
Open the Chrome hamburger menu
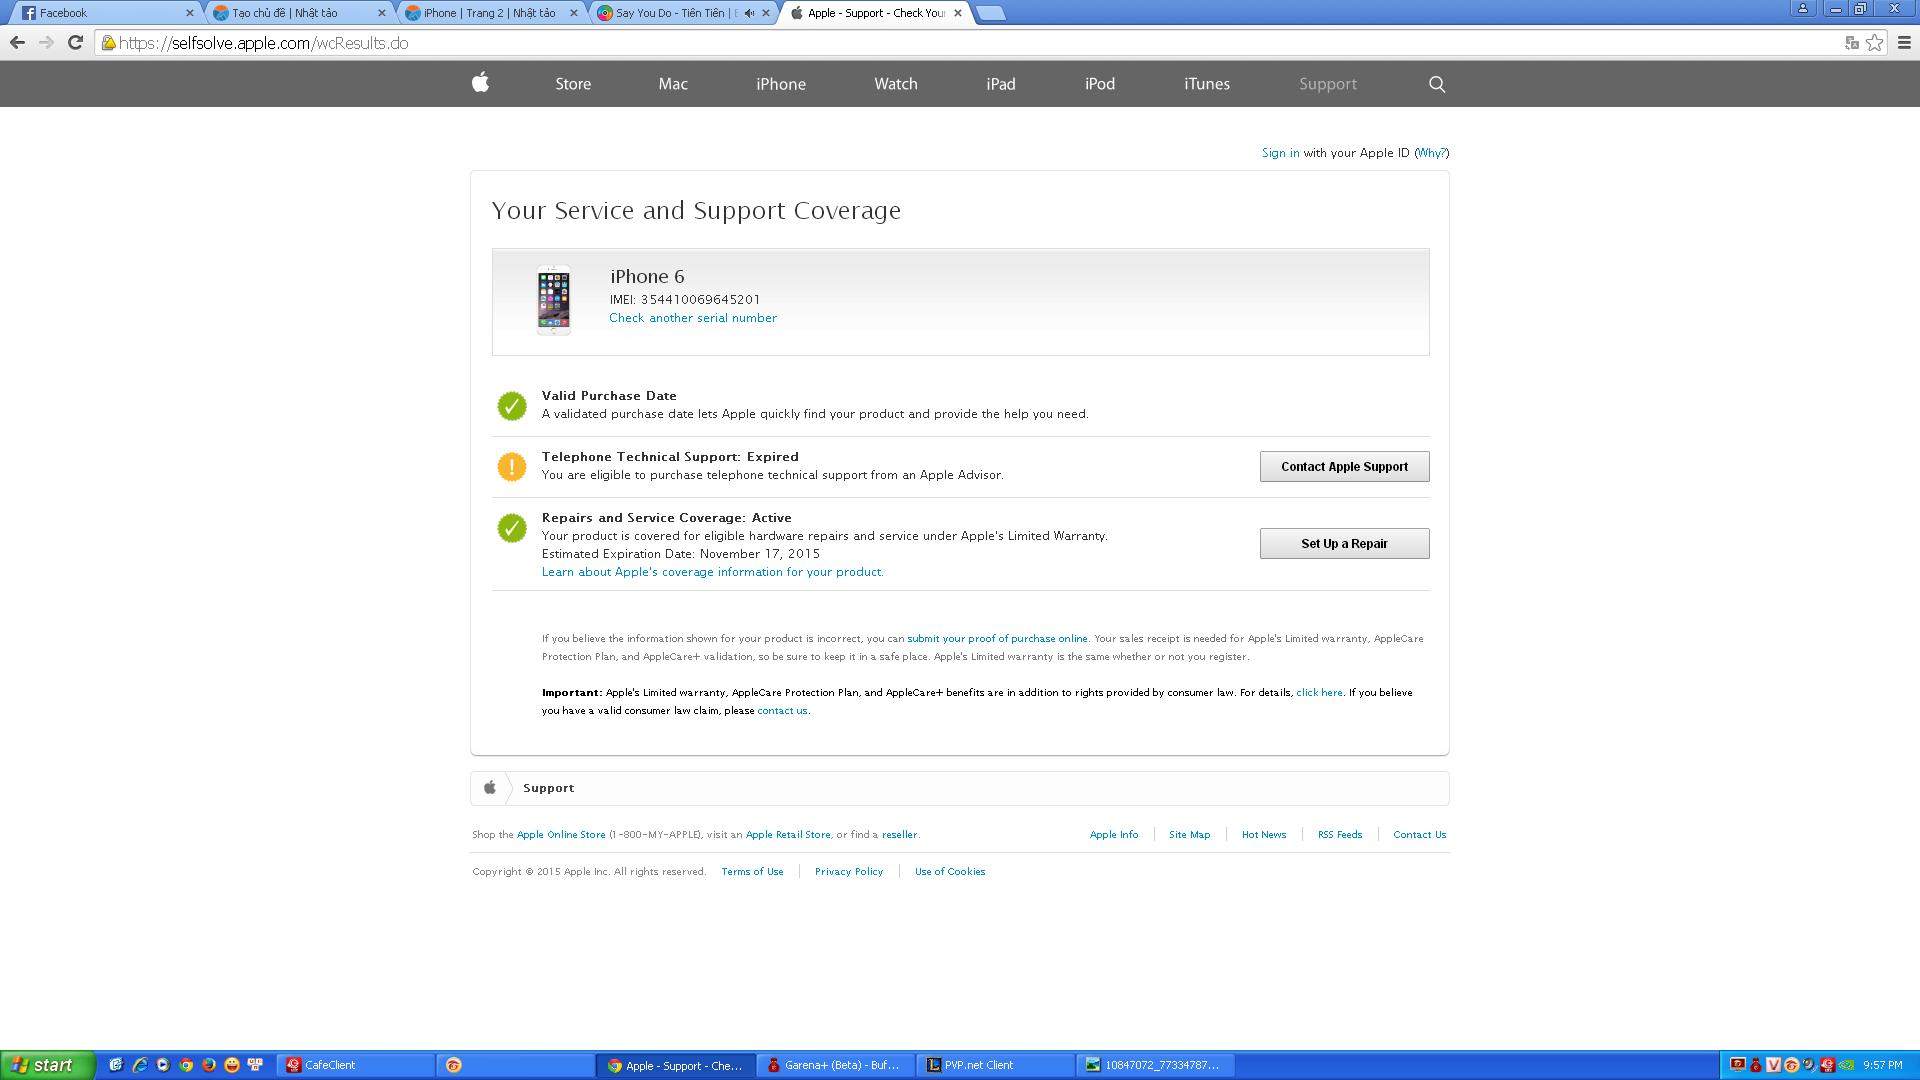click(x=1904, y=42)
